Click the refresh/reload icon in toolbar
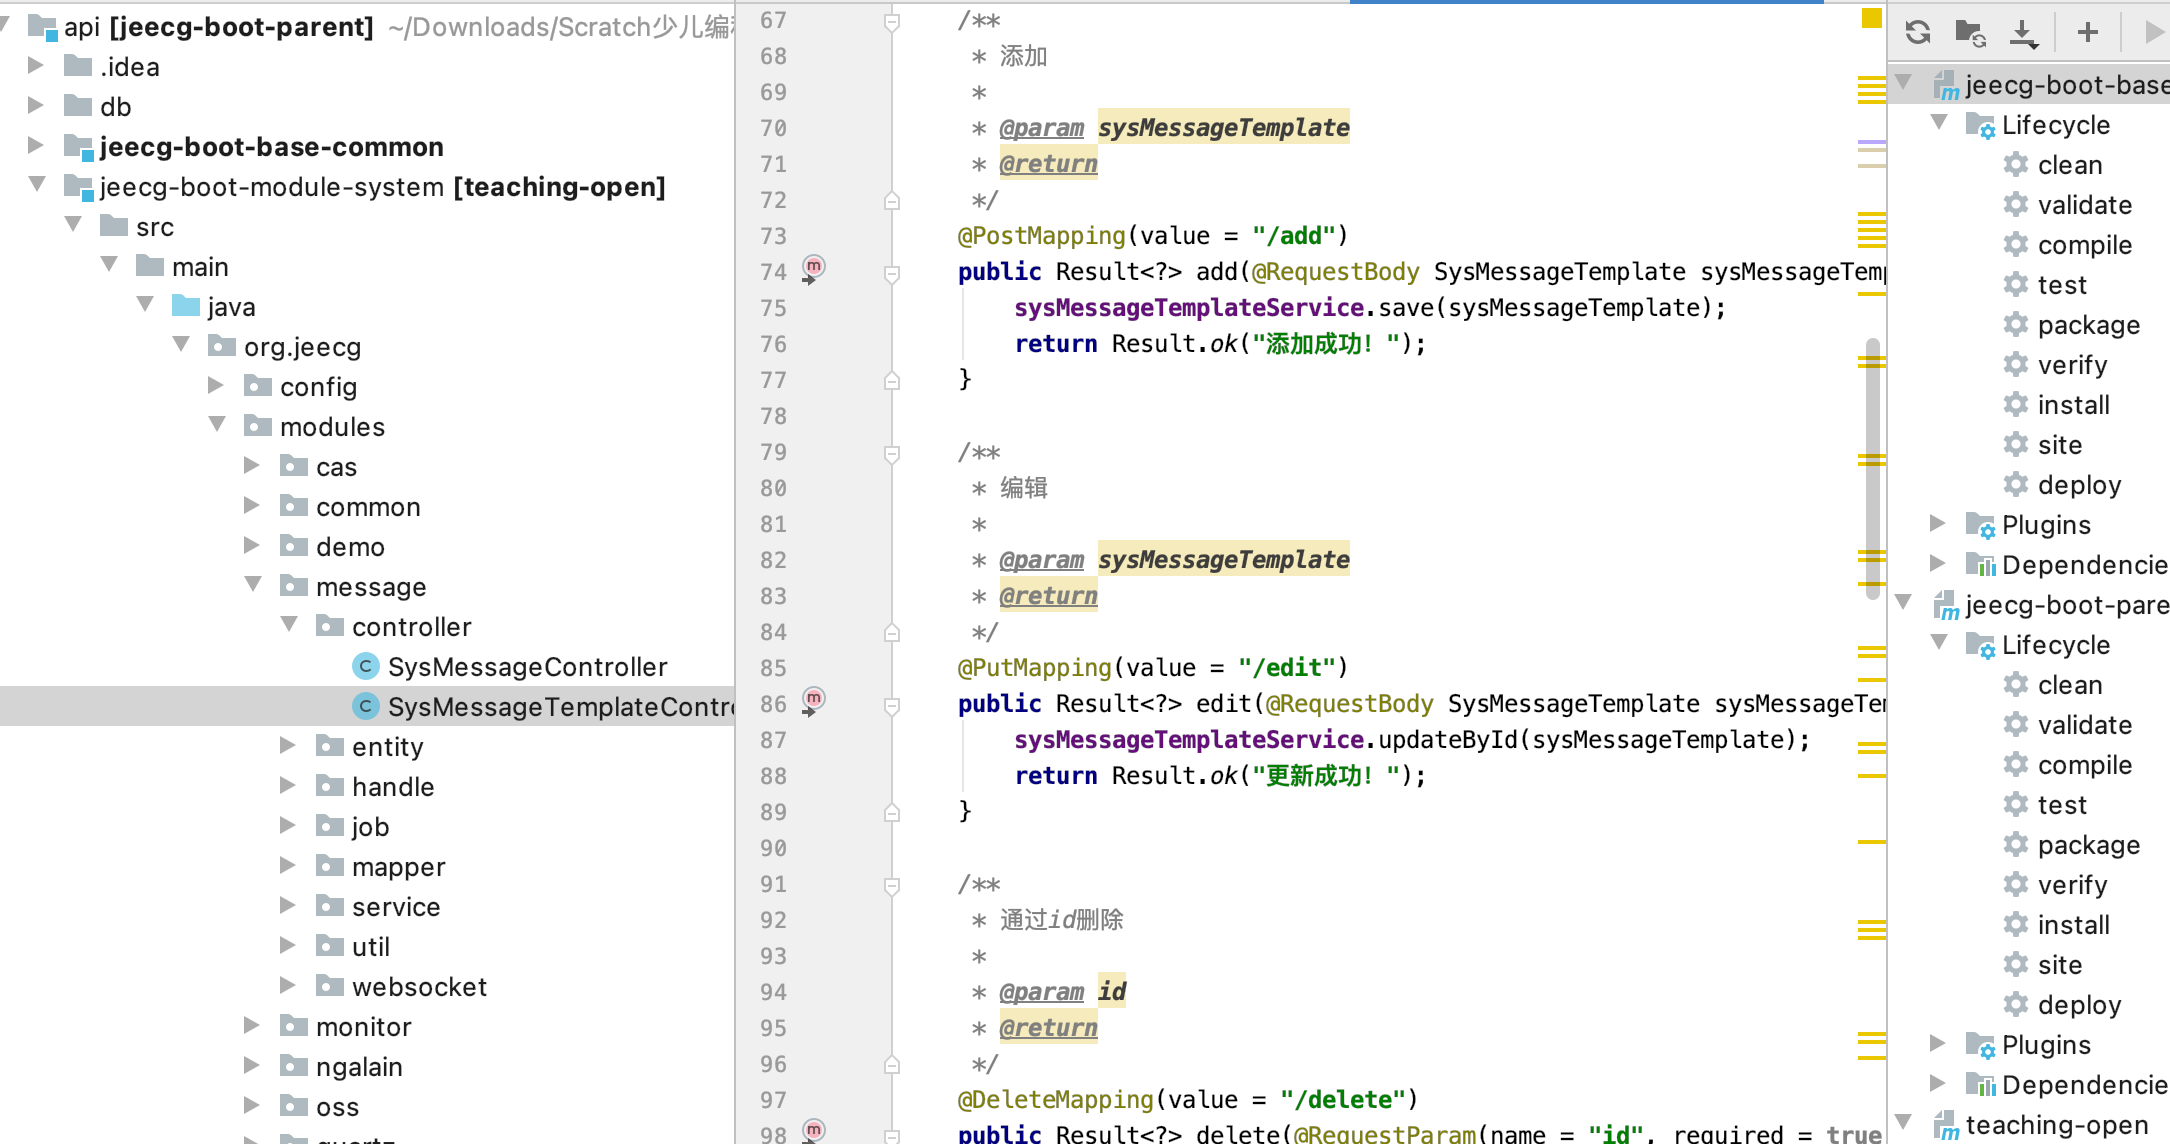The width and height of the screenshot is (2170, 1144). (x=1917, y=32)
